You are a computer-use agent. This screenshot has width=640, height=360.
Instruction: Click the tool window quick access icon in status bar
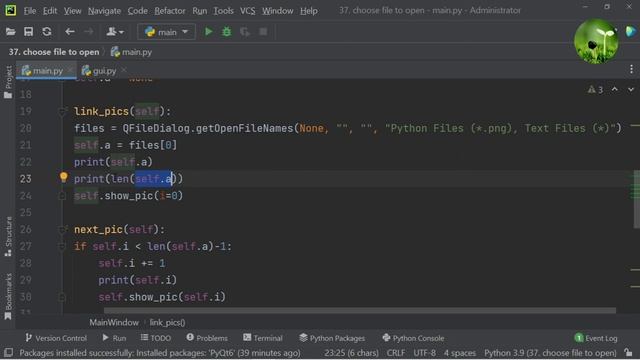(x=8, y=353)
